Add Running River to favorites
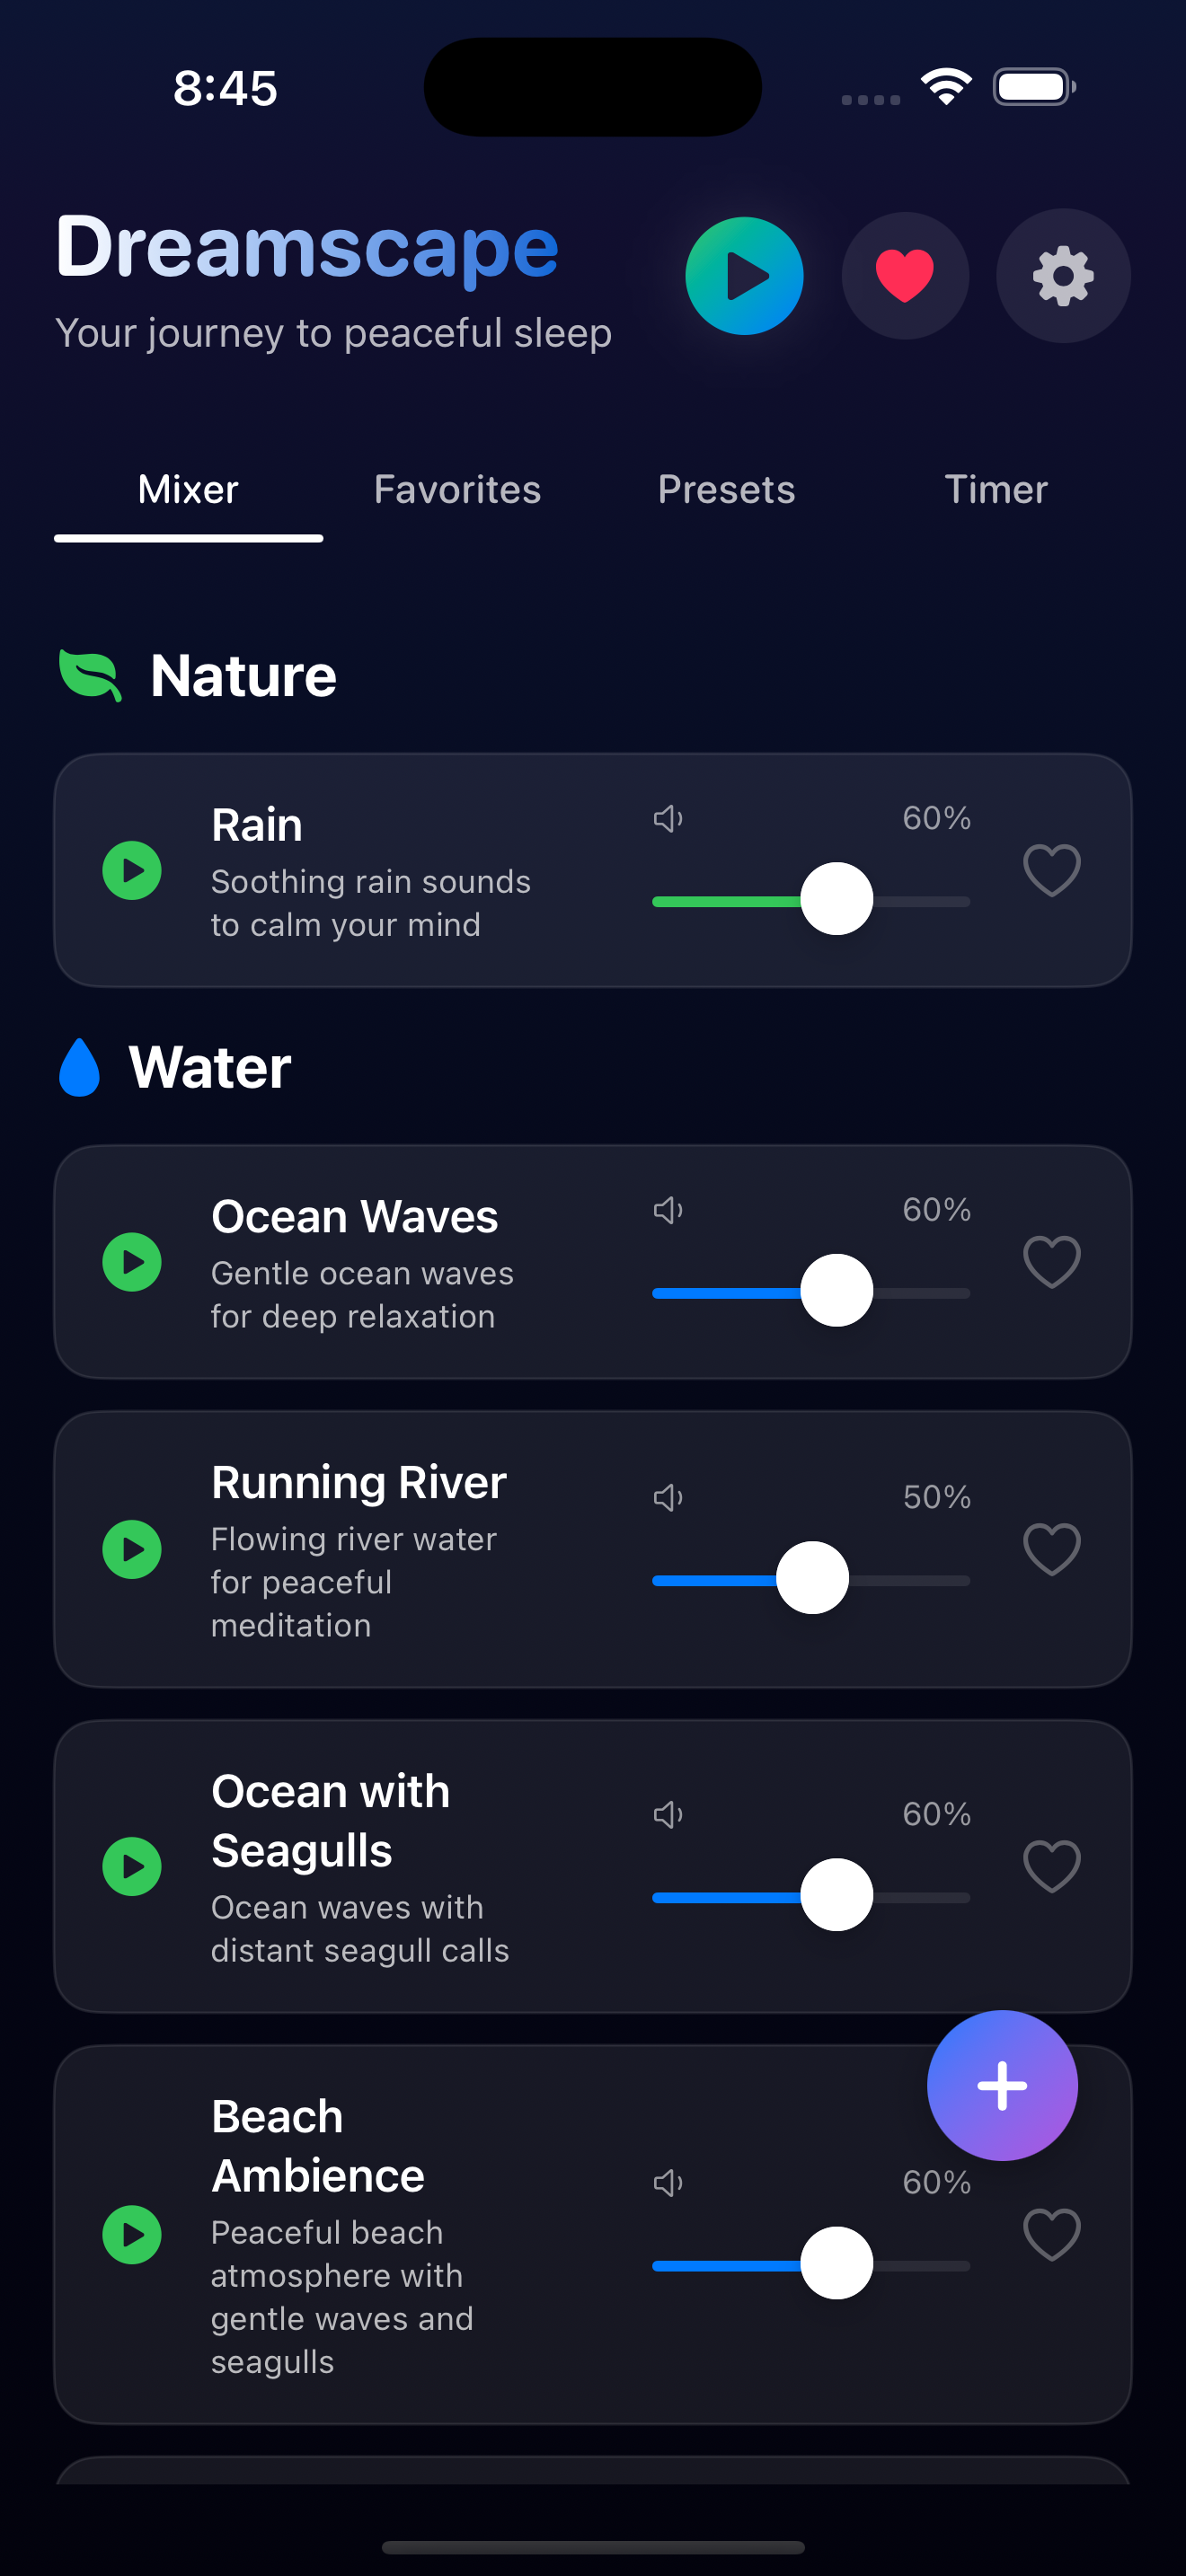Screen dimensions: 1186x2576 1052,1550
